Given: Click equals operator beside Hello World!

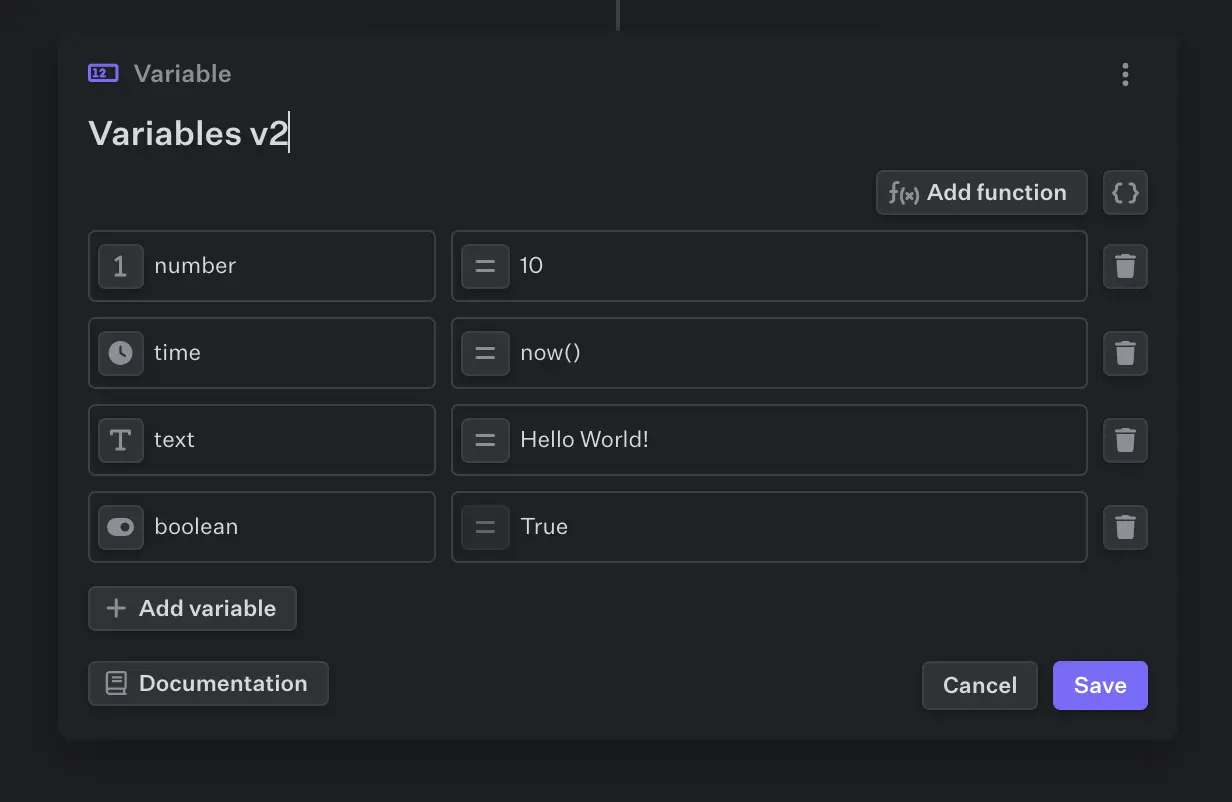Looking at the screenshot, I should pyautogui.click(x=485, y=440).
